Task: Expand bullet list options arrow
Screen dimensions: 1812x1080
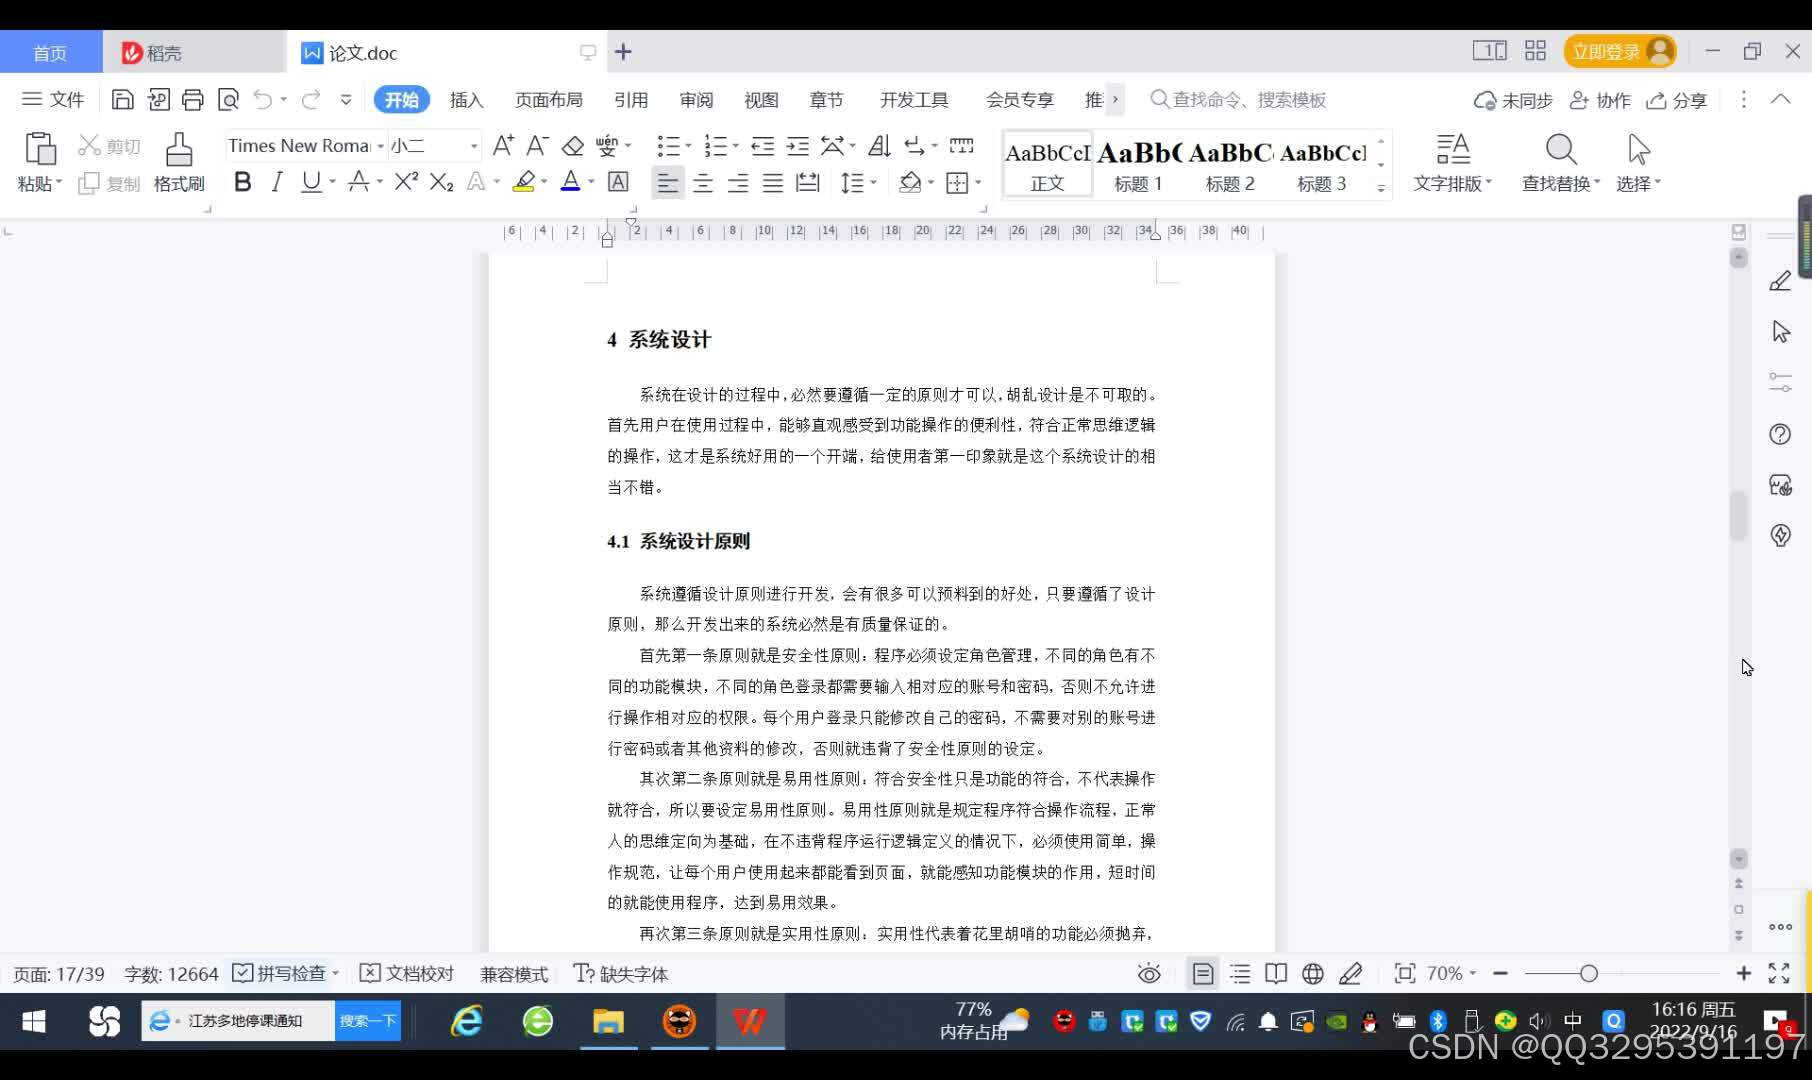Action: tap(688, 146)
